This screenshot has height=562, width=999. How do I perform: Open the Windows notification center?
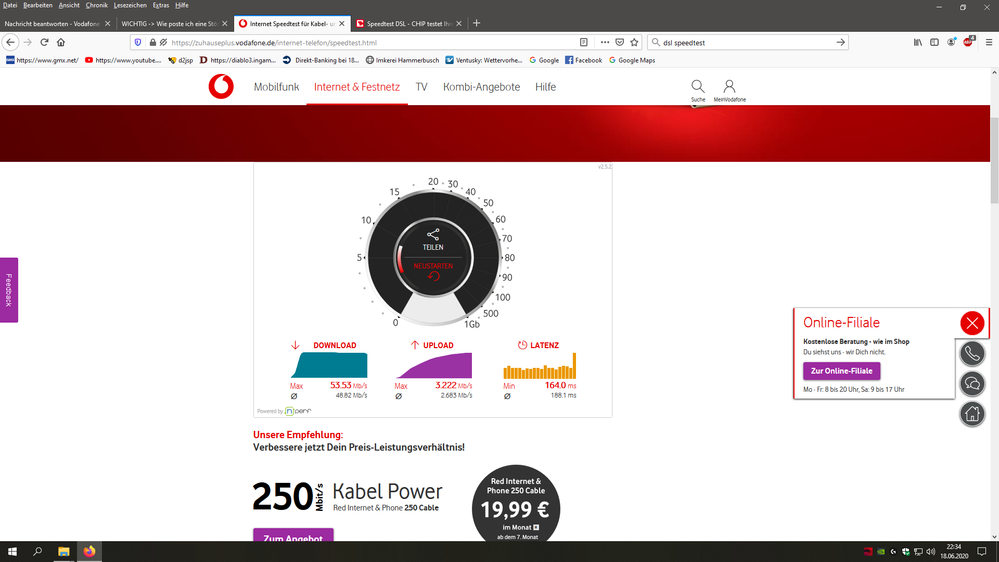point(982,552)
